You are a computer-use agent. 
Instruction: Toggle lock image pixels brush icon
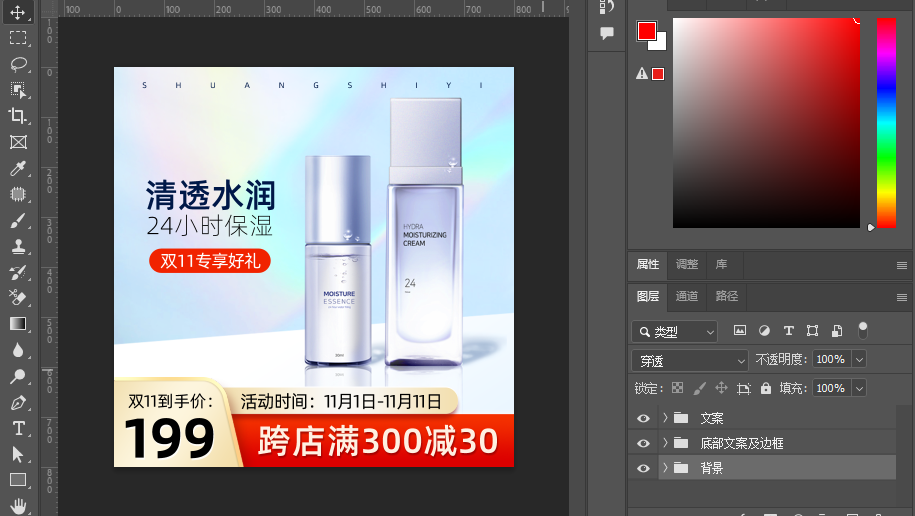point(699,388)
